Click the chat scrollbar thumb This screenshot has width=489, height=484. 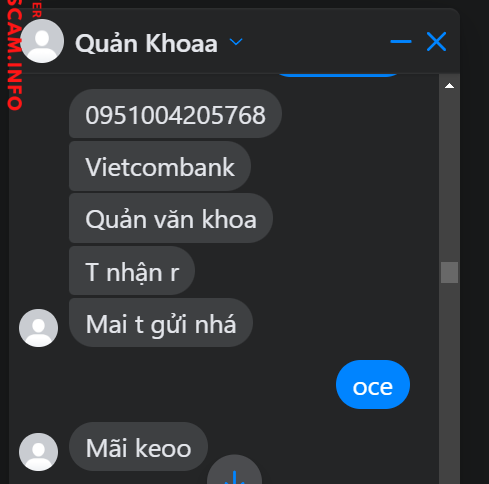click(449, 272)
